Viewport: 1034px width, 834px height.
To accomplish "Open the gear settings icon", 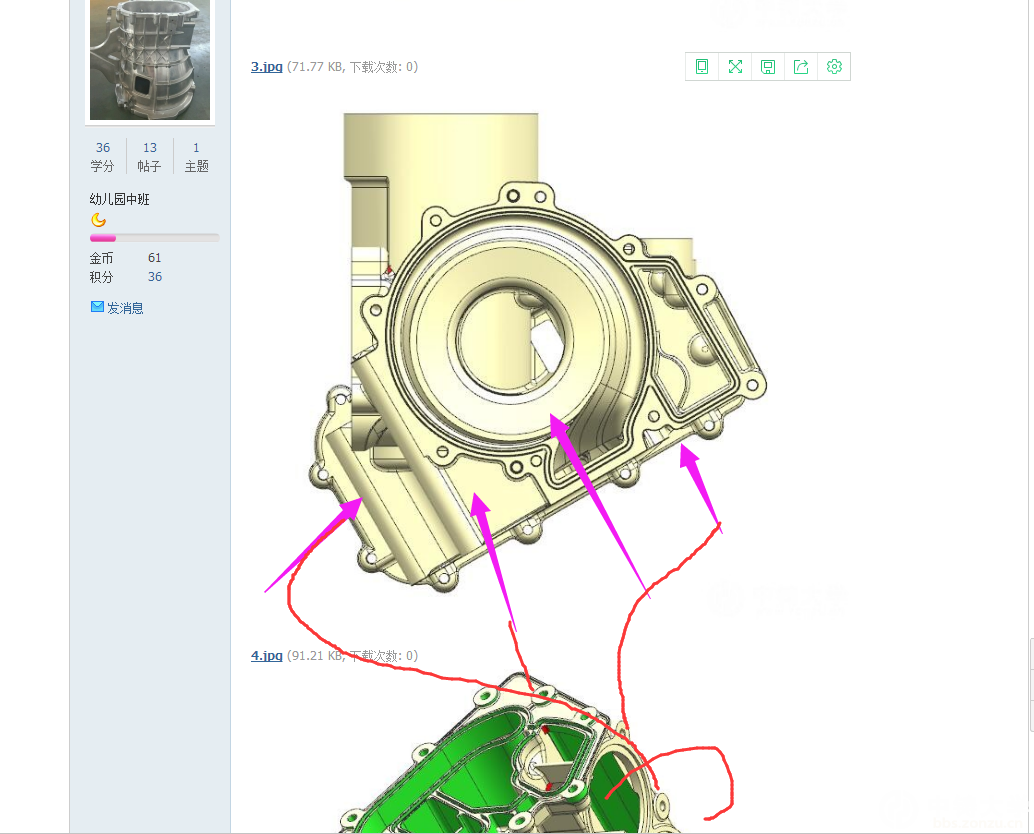I will [834, 67].
